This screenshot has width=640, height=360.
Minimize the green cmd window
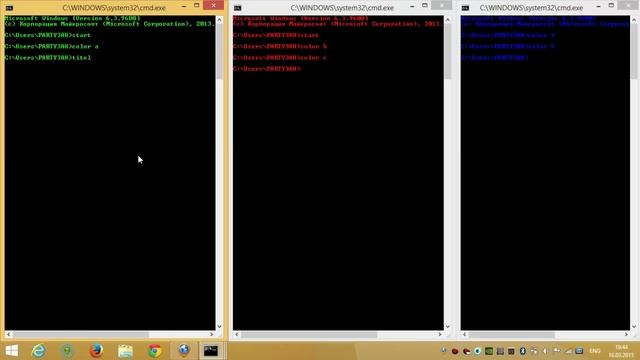[x=184, y=6]
